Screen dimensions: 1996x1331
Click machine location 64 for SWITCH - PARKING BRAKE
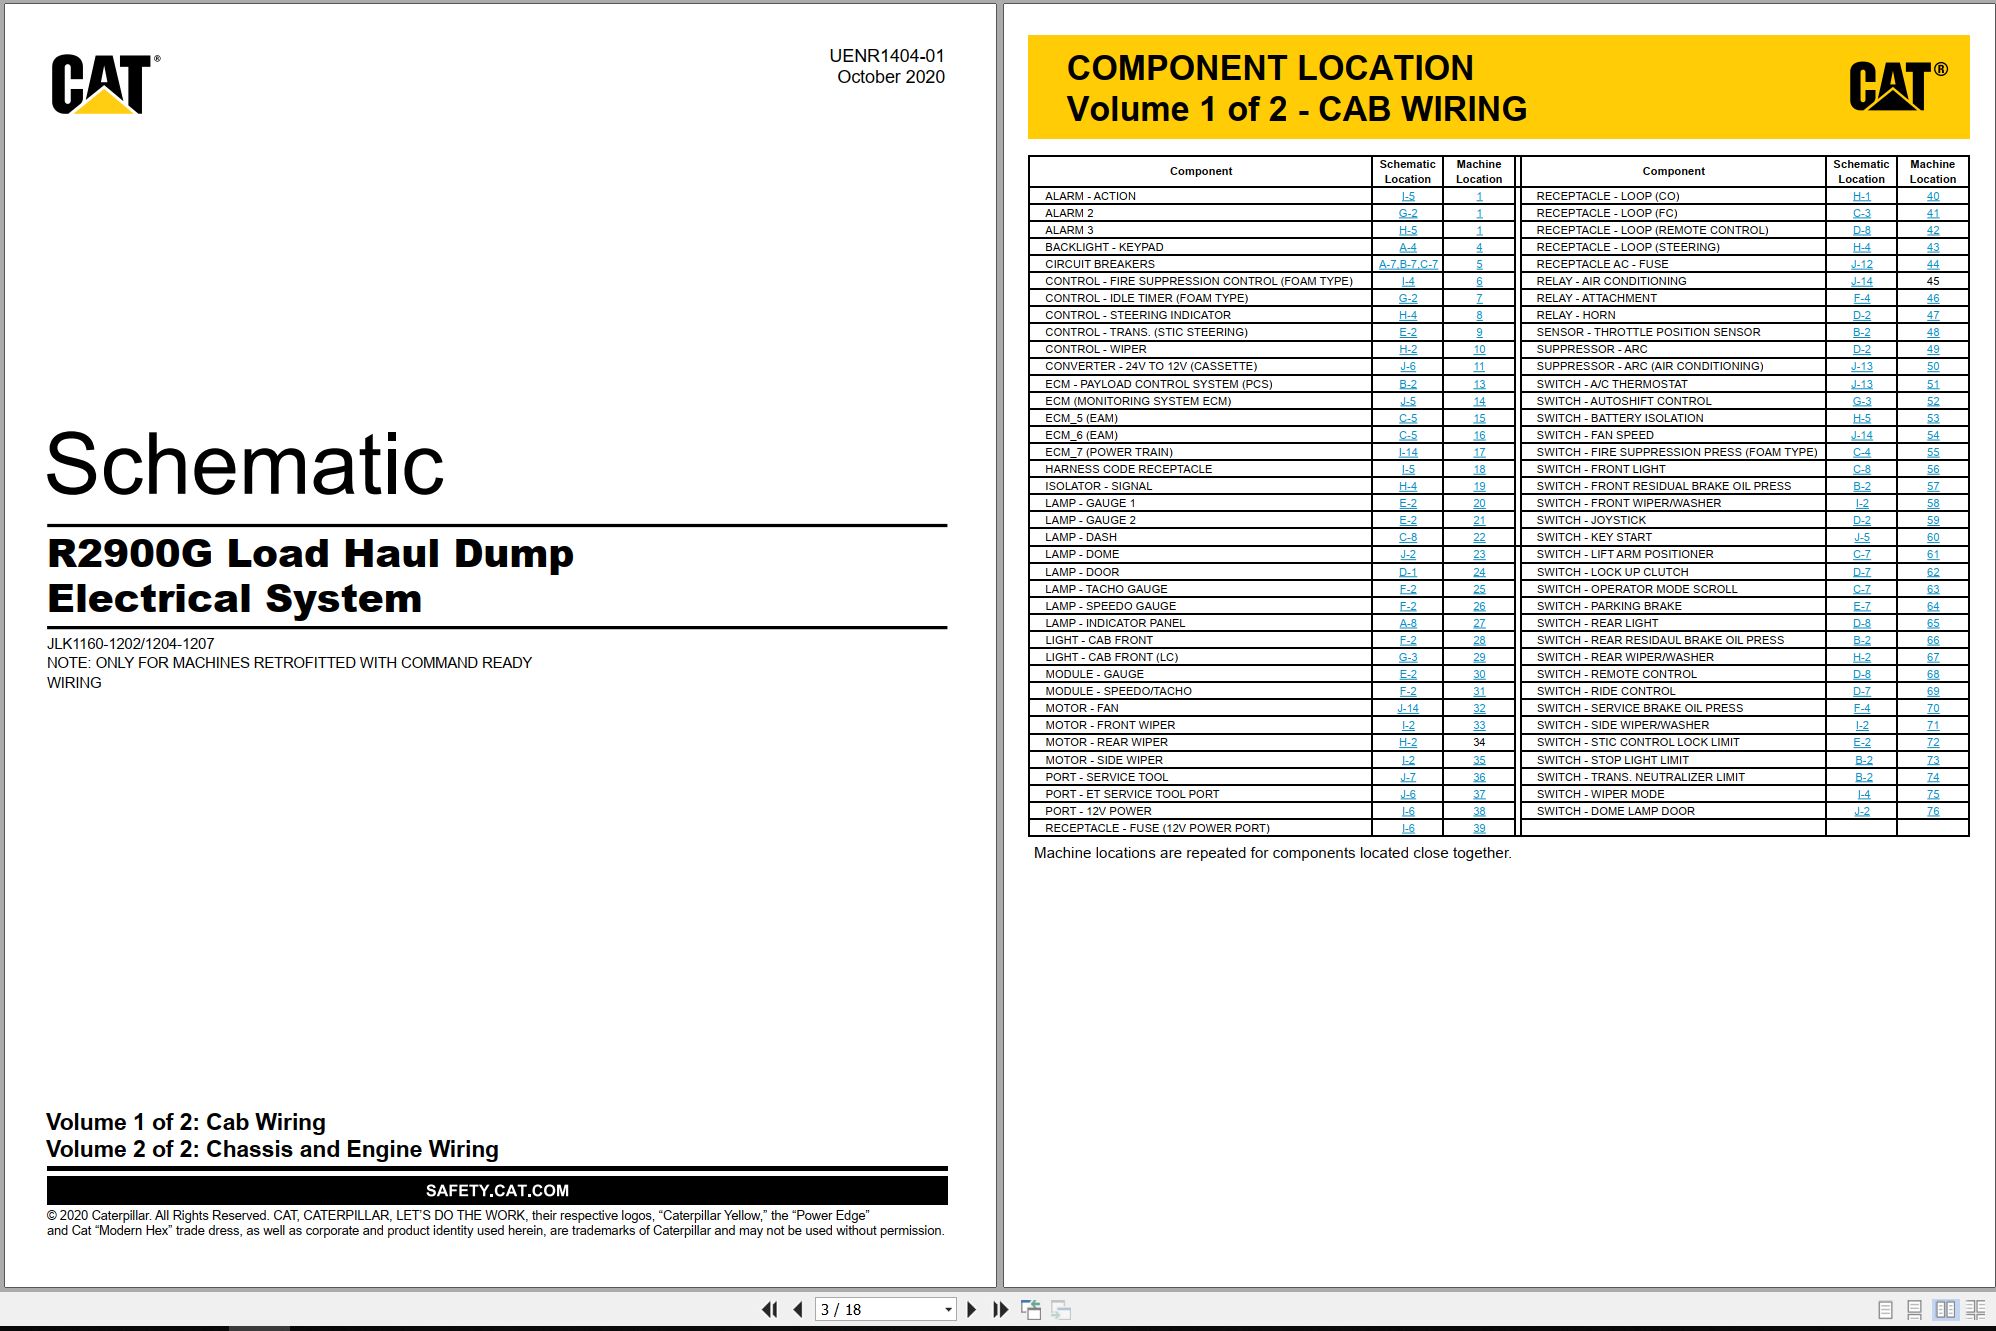click(1932, 606)
